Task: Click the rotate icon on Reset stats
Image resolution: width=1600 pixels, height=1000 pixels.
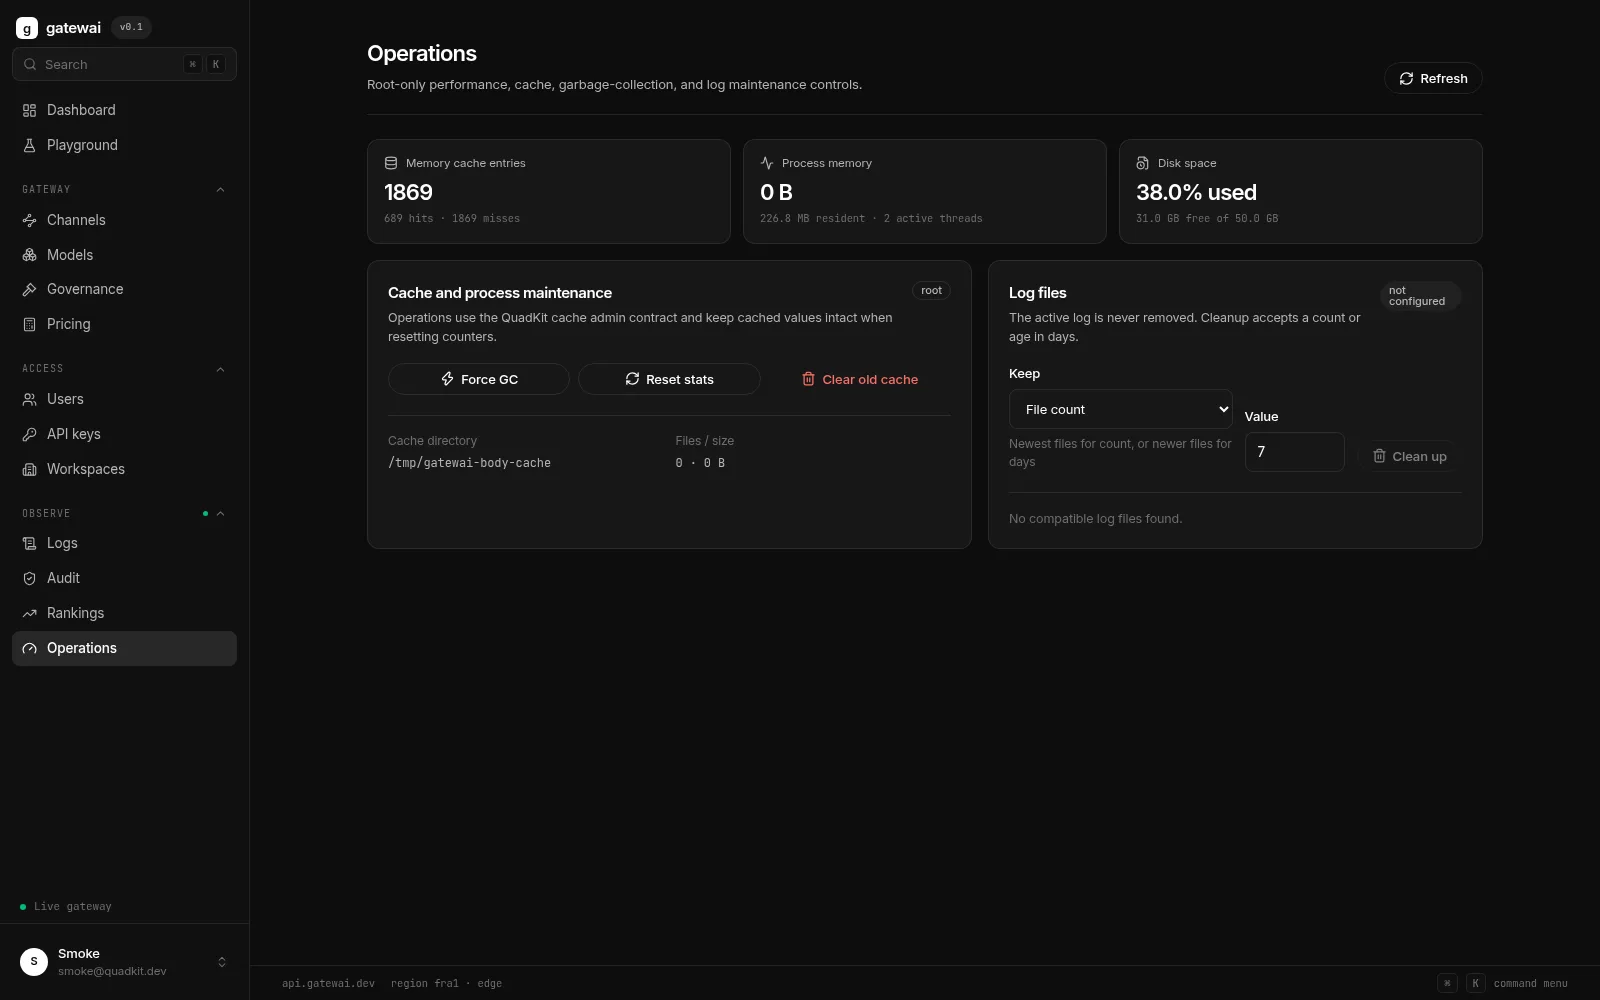Action: pos(632,379)
